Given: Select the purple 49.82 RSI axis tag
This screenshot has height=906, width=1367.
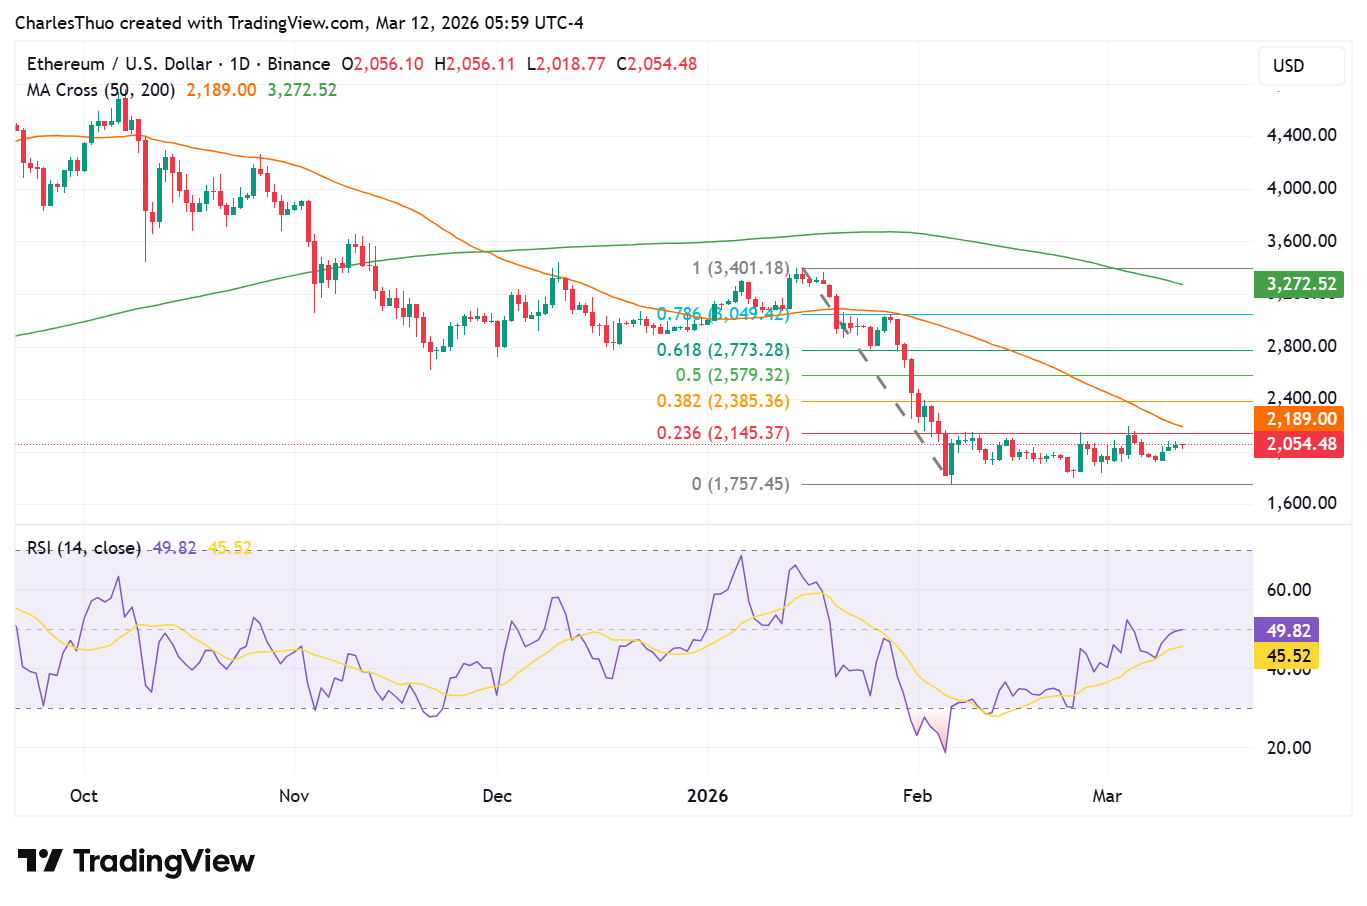Looking at the screenshot, I should click(1287, 631).
